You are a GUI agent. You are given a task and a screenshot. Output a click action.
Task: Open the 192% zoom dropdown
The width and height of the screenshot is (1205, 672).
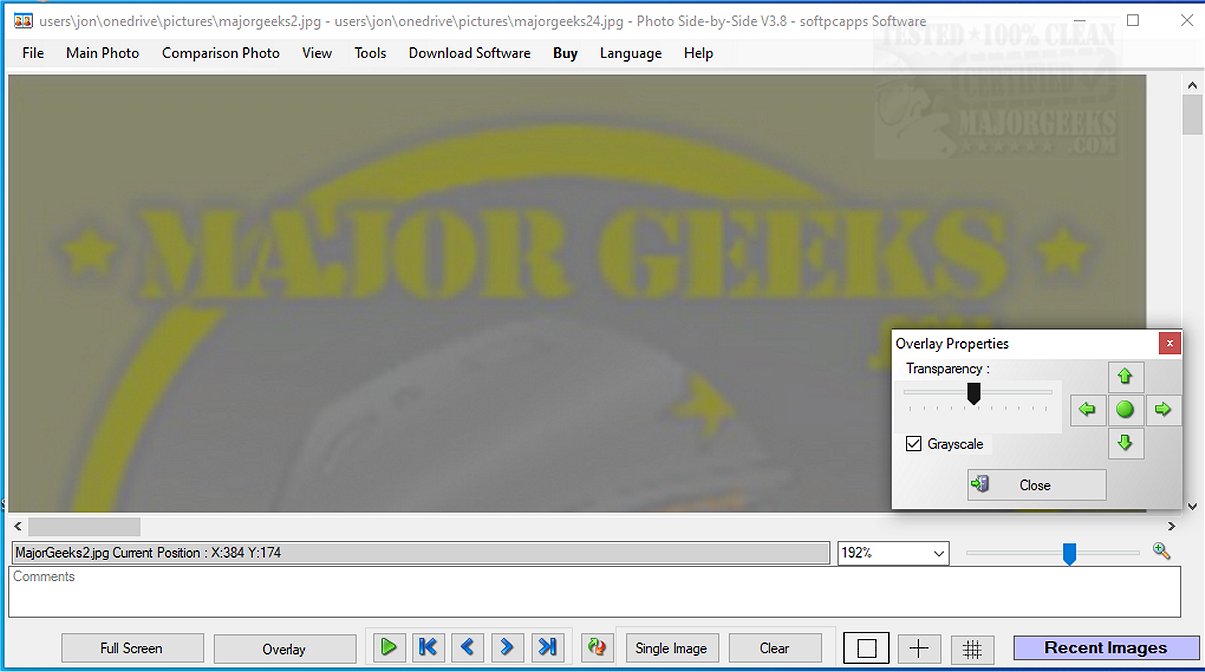click(x=938, y=553)
